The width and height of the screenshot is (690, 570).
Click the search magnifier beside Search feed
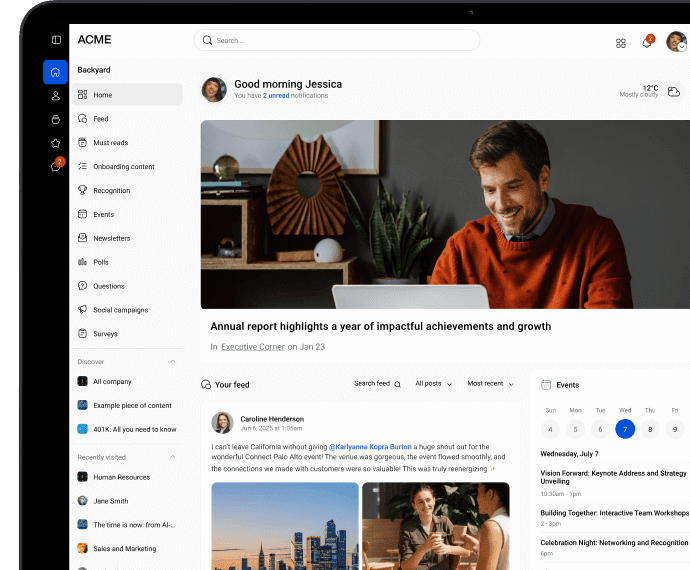[x=397, y=384]
